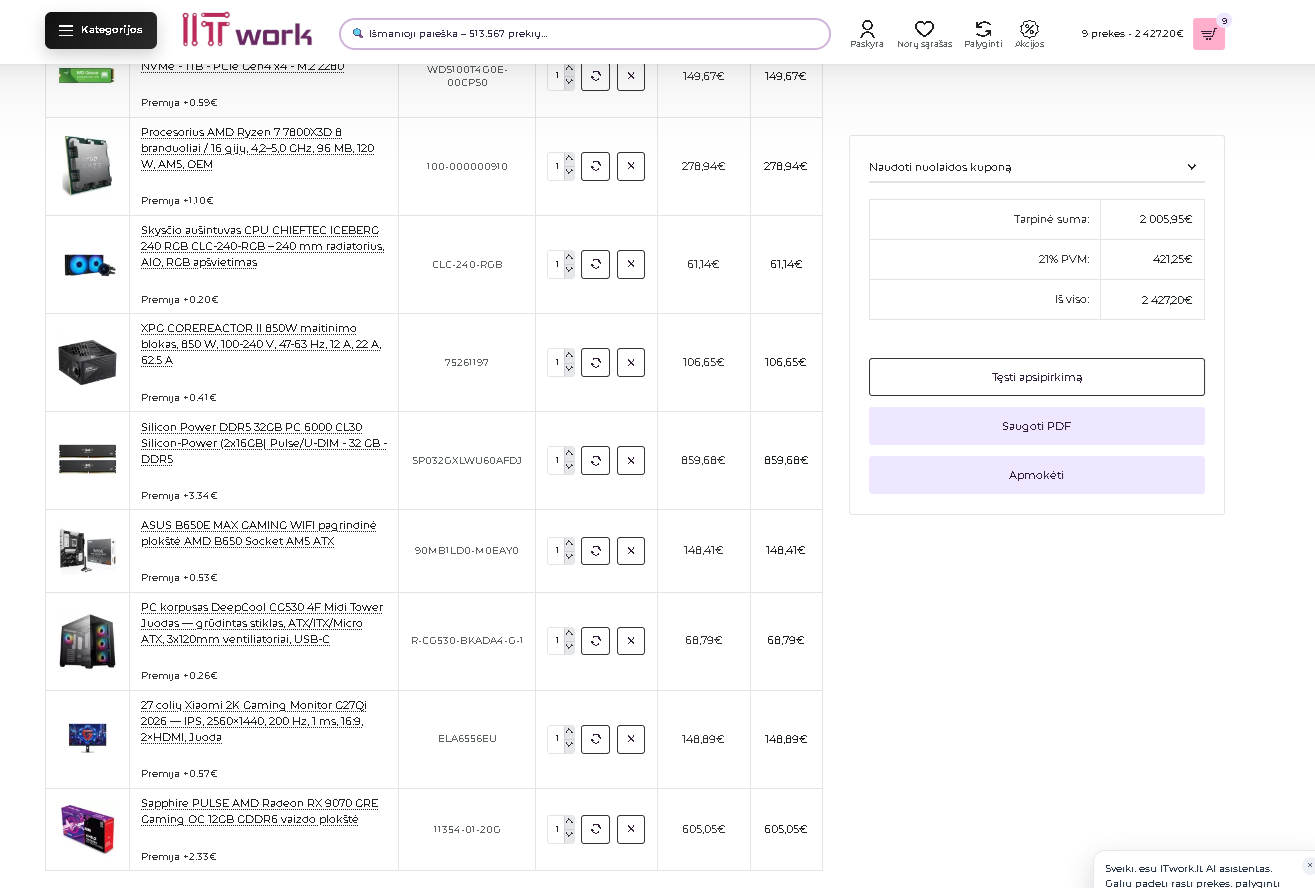Screen dimensions: 1315x888
Task: Decrease quantity of Silicon Power DDR5 memory
Action: coord(570,467)
